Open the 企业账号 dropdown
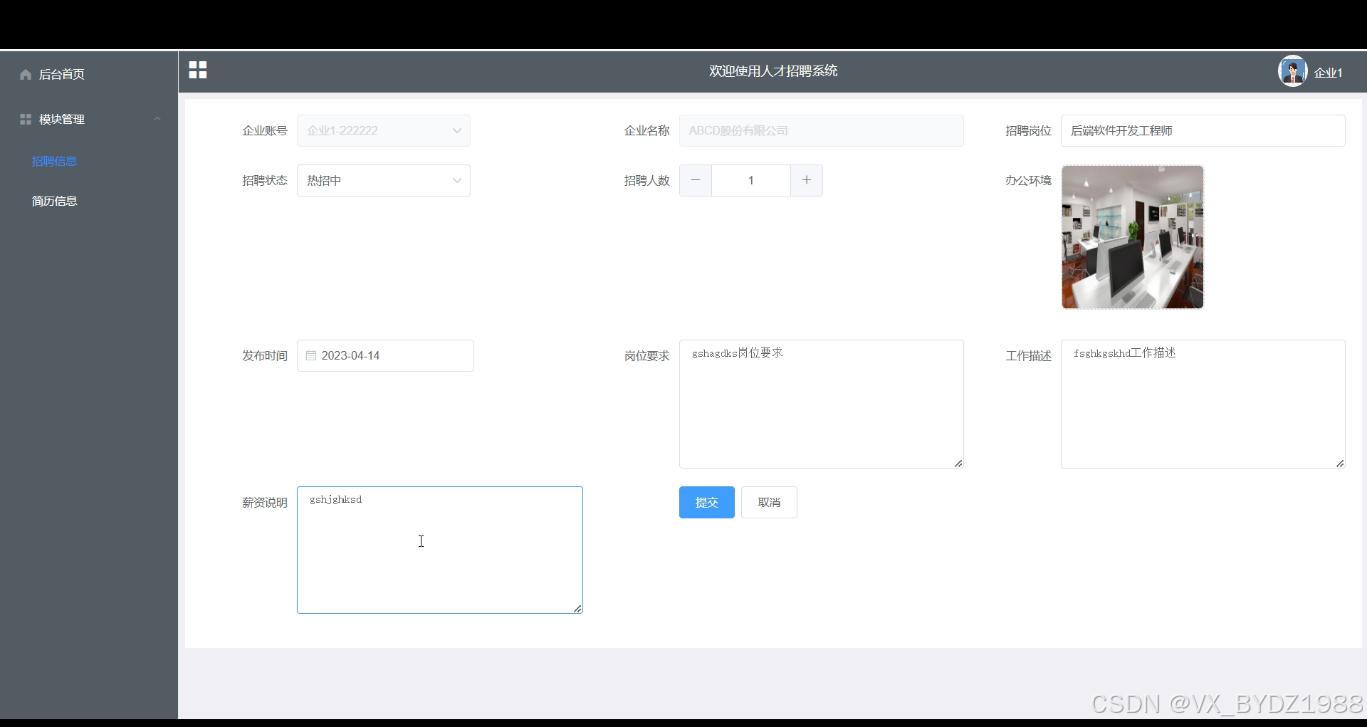Screen dimensions: 1367x727 point(384,130)
